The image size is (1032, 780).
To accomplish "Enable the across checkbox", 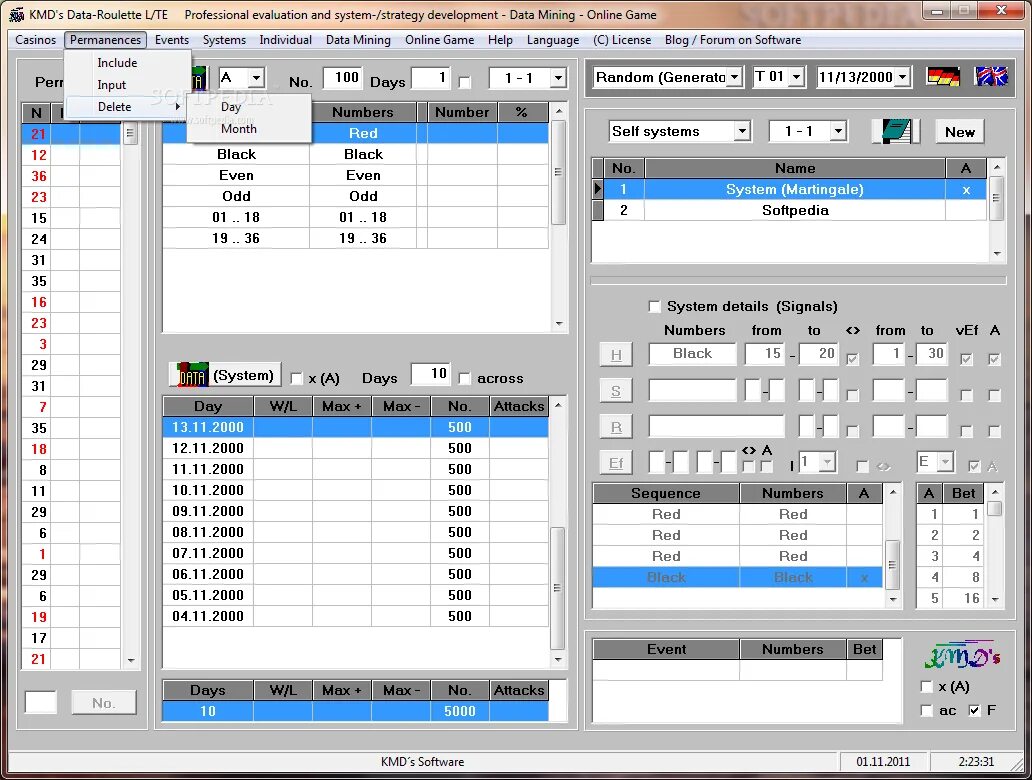I will point(465,378).
